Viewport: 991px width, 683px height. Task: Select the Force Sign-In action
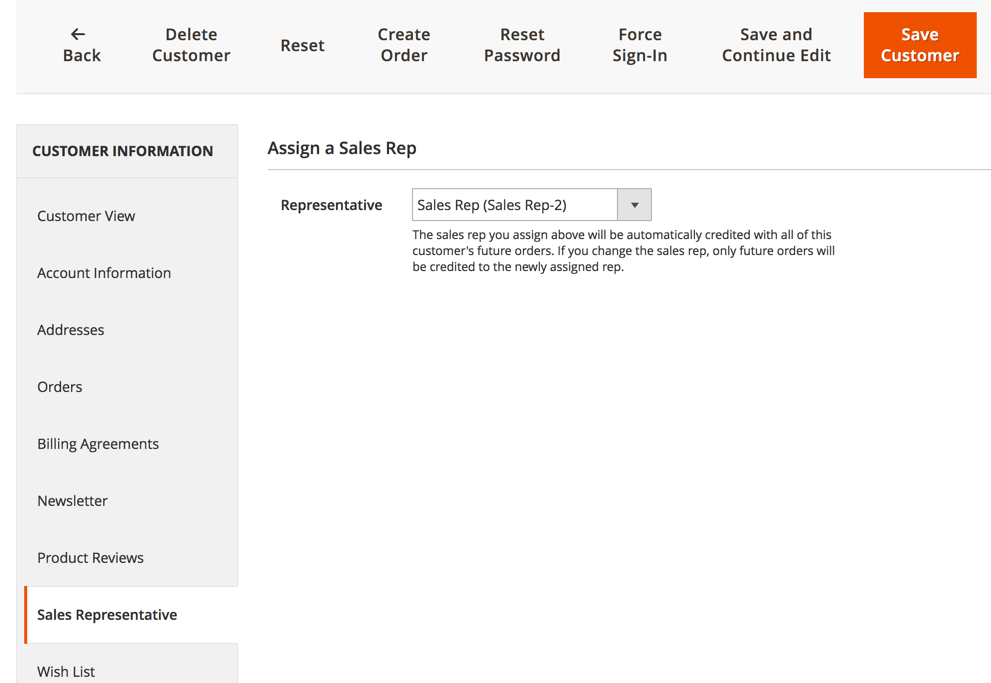pos(639,45)
